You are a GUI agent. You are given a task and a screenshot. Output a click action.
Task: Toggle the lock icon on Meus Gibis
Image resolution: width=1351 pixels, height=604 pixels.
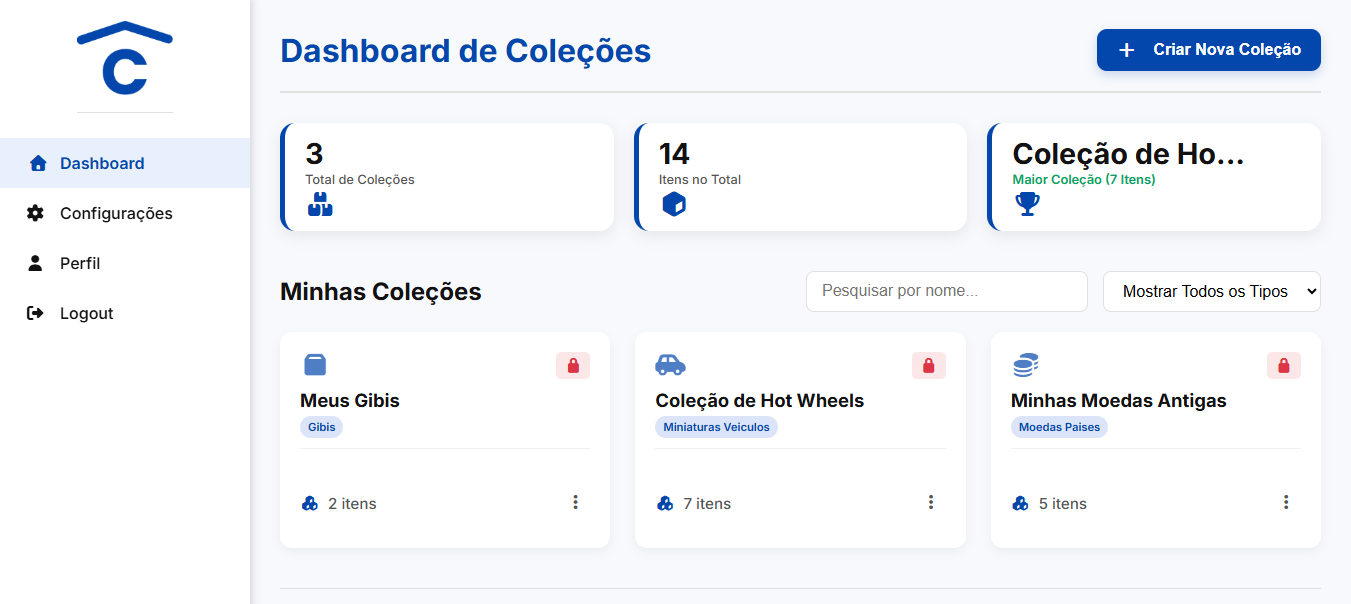[x=573, y=365]
